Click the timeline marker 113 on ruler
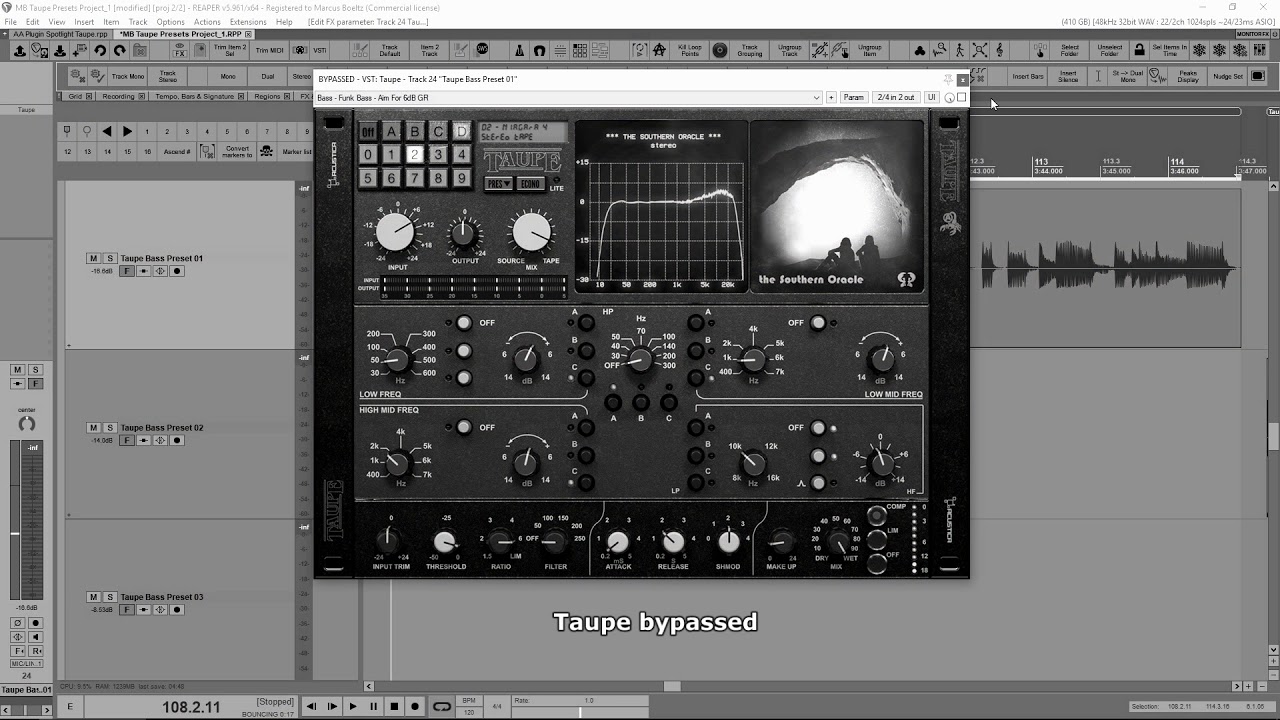The height and width of the screenshot is (720, 1280). [1041, 162]
